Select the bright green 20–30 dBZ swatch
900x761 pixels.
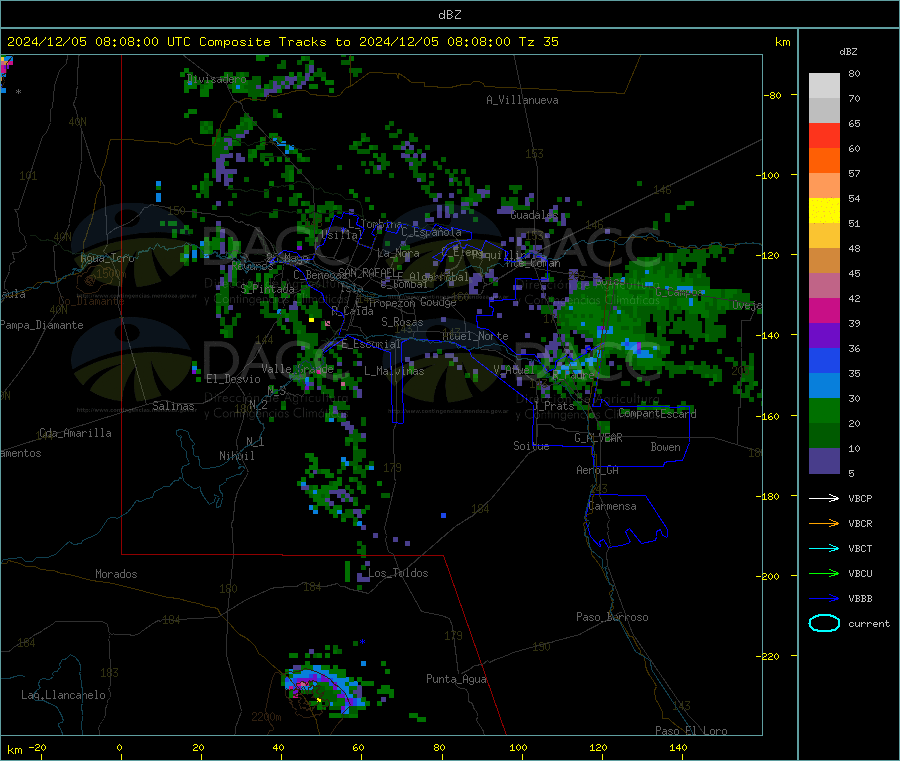(x=824, y=410)
